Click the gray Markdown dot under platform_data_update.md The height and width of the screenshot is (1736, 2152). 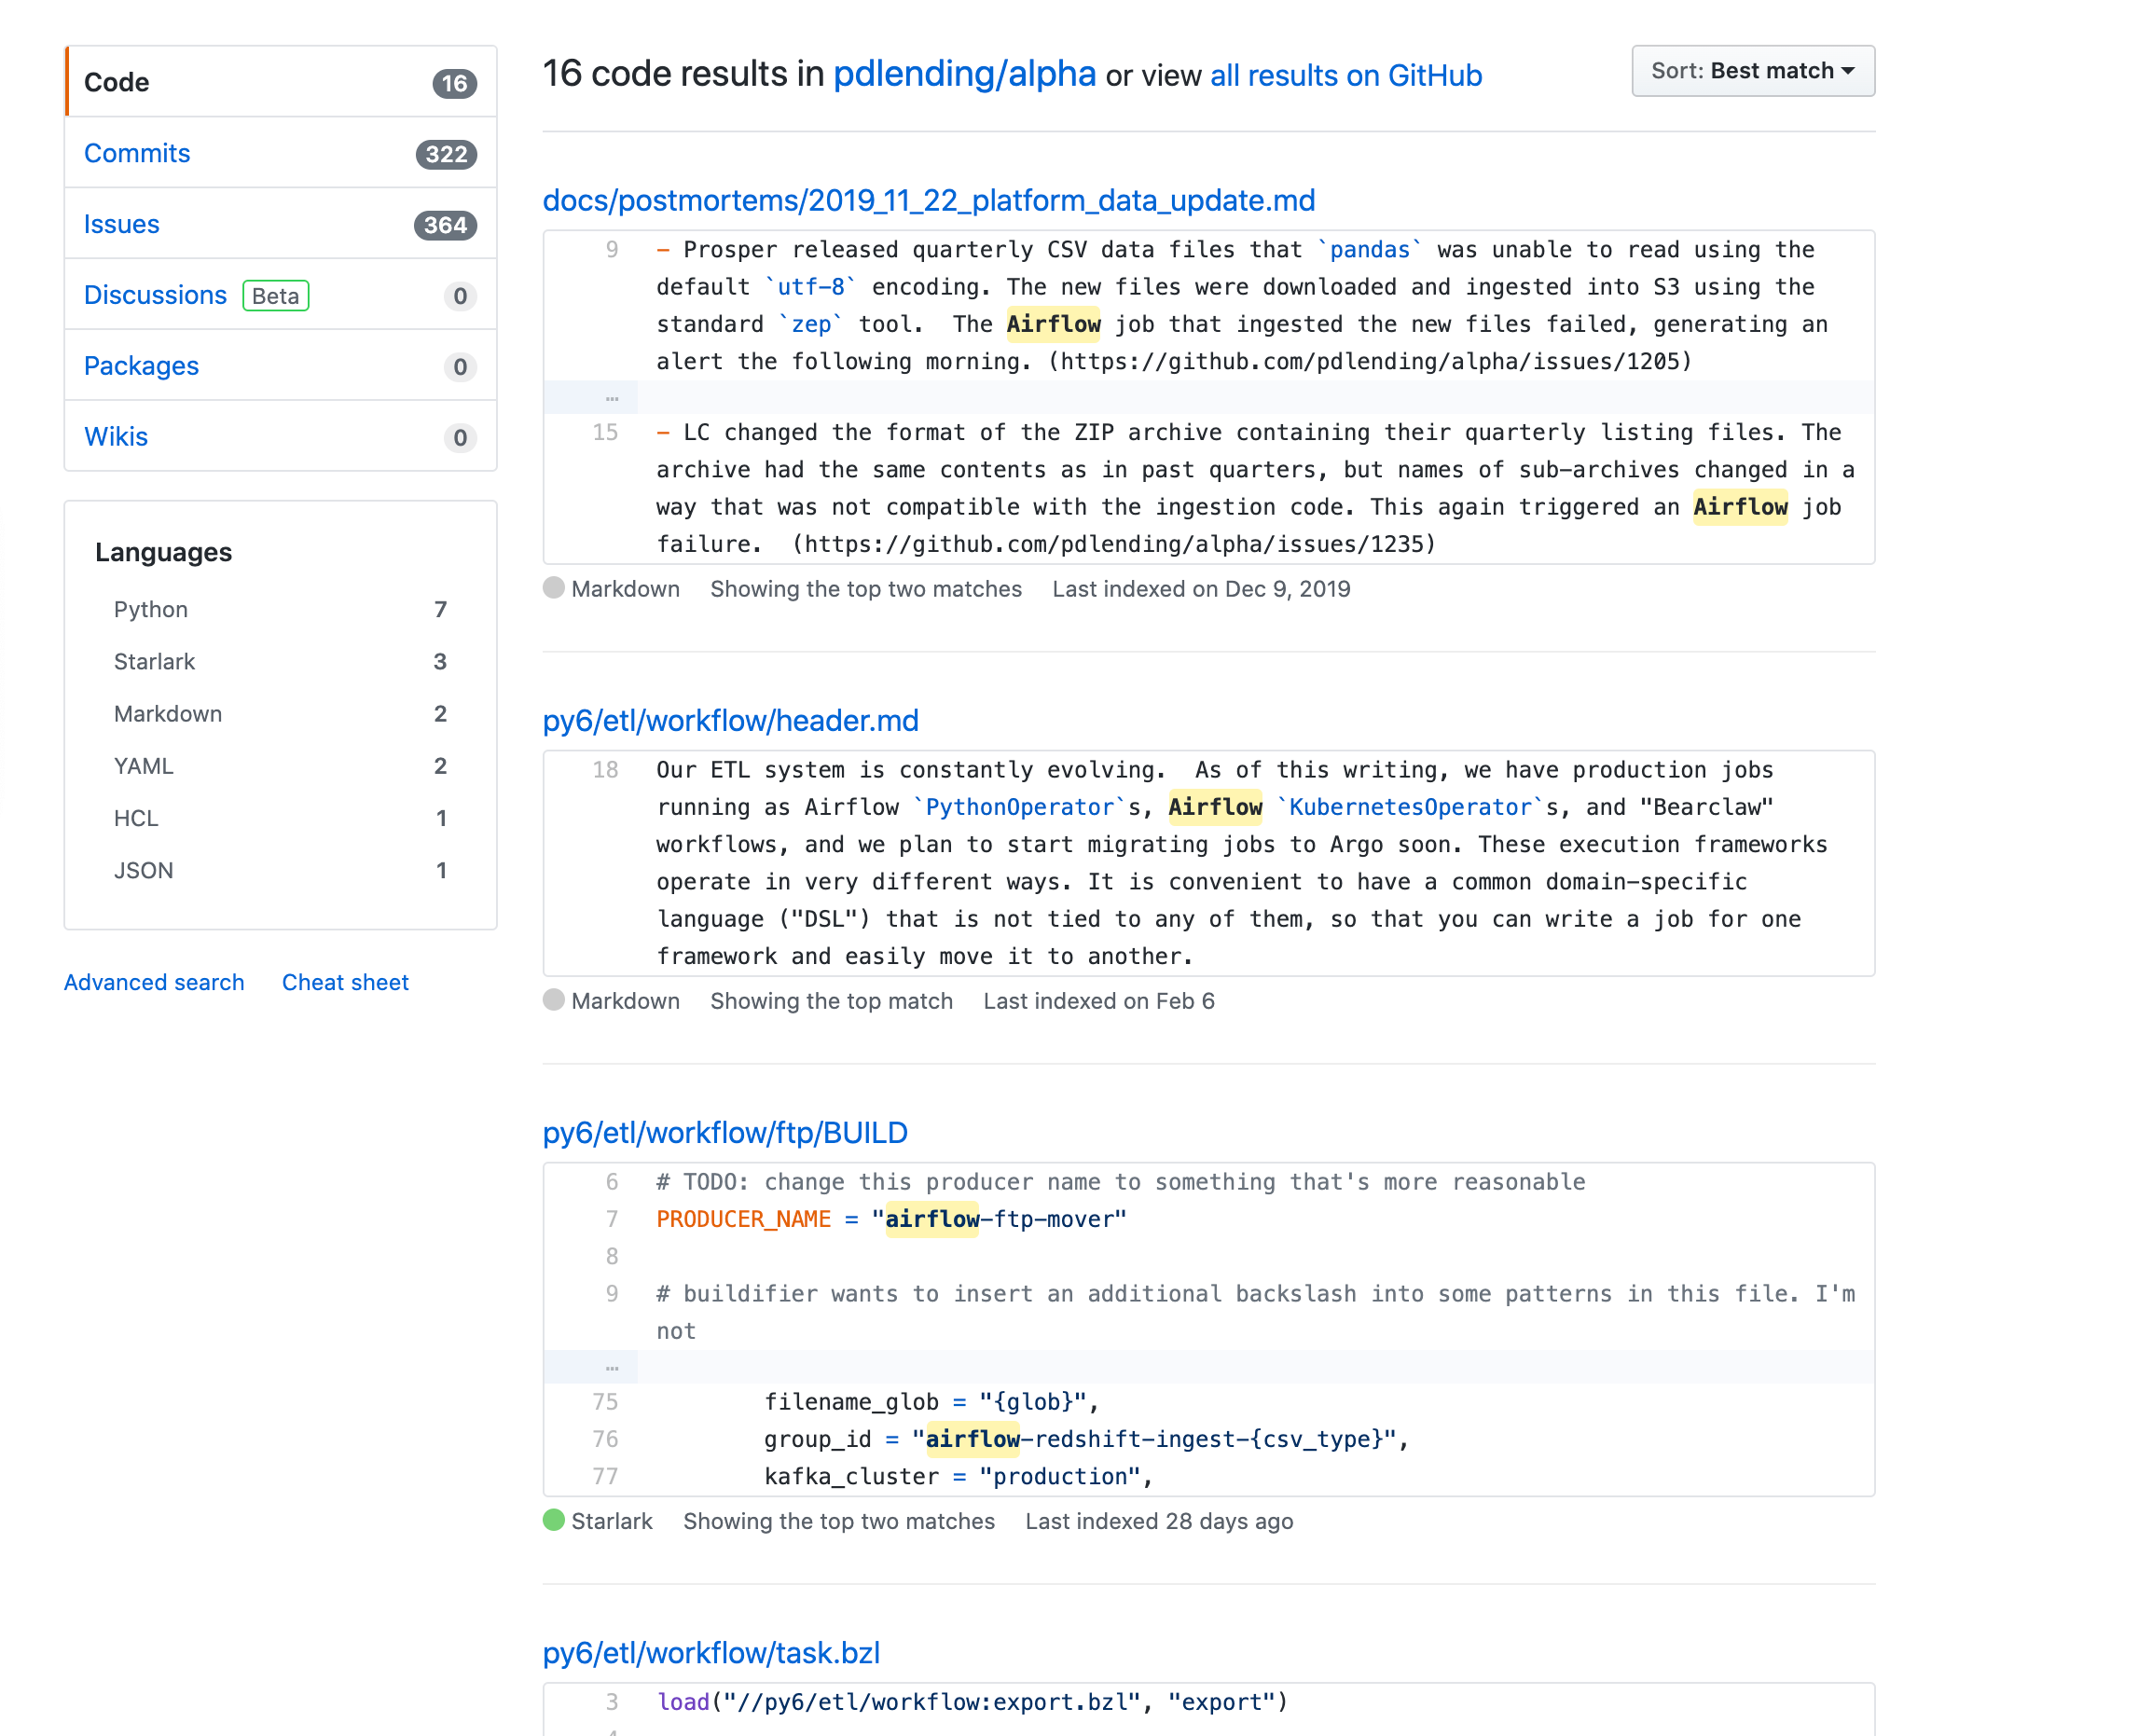(554, 588)
